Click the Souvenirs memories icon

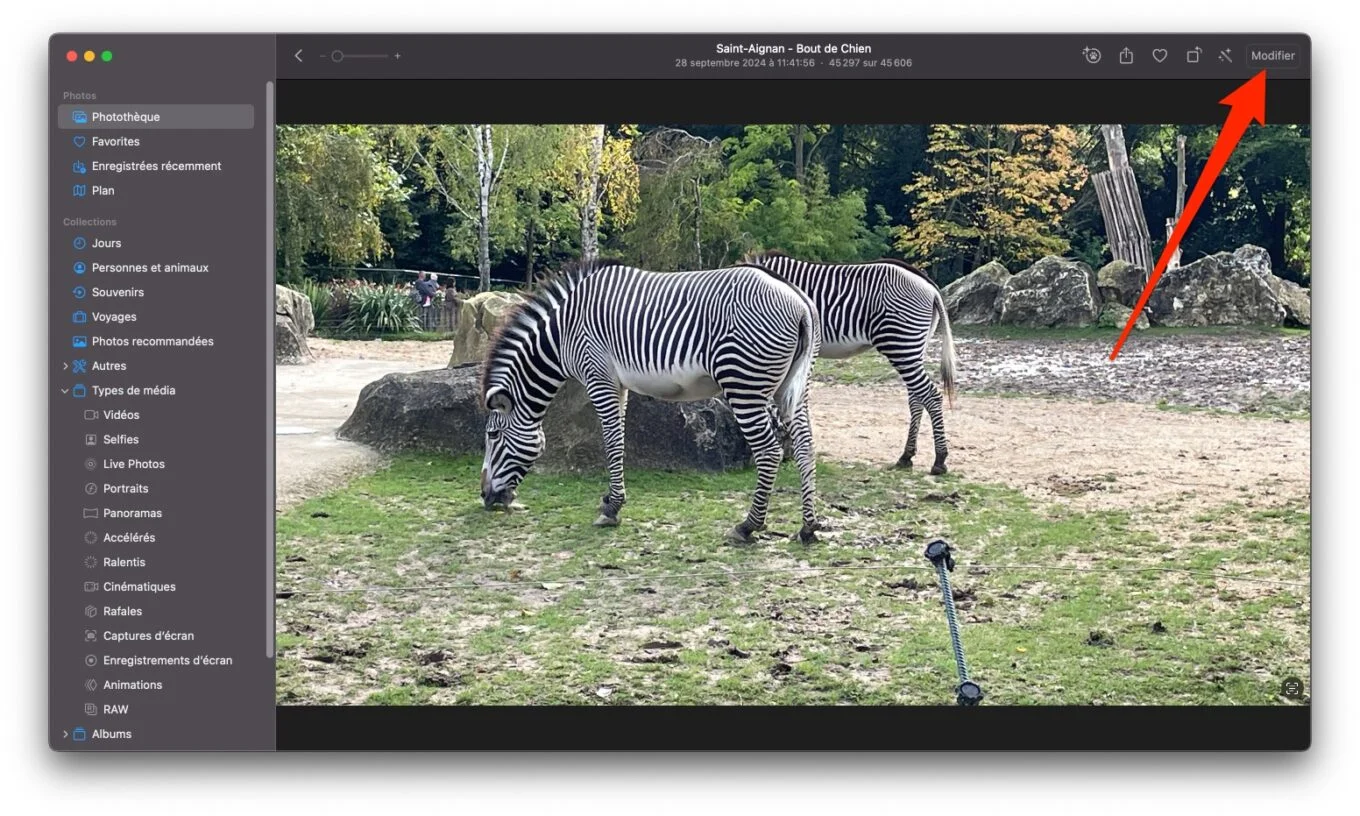point(80,292)
